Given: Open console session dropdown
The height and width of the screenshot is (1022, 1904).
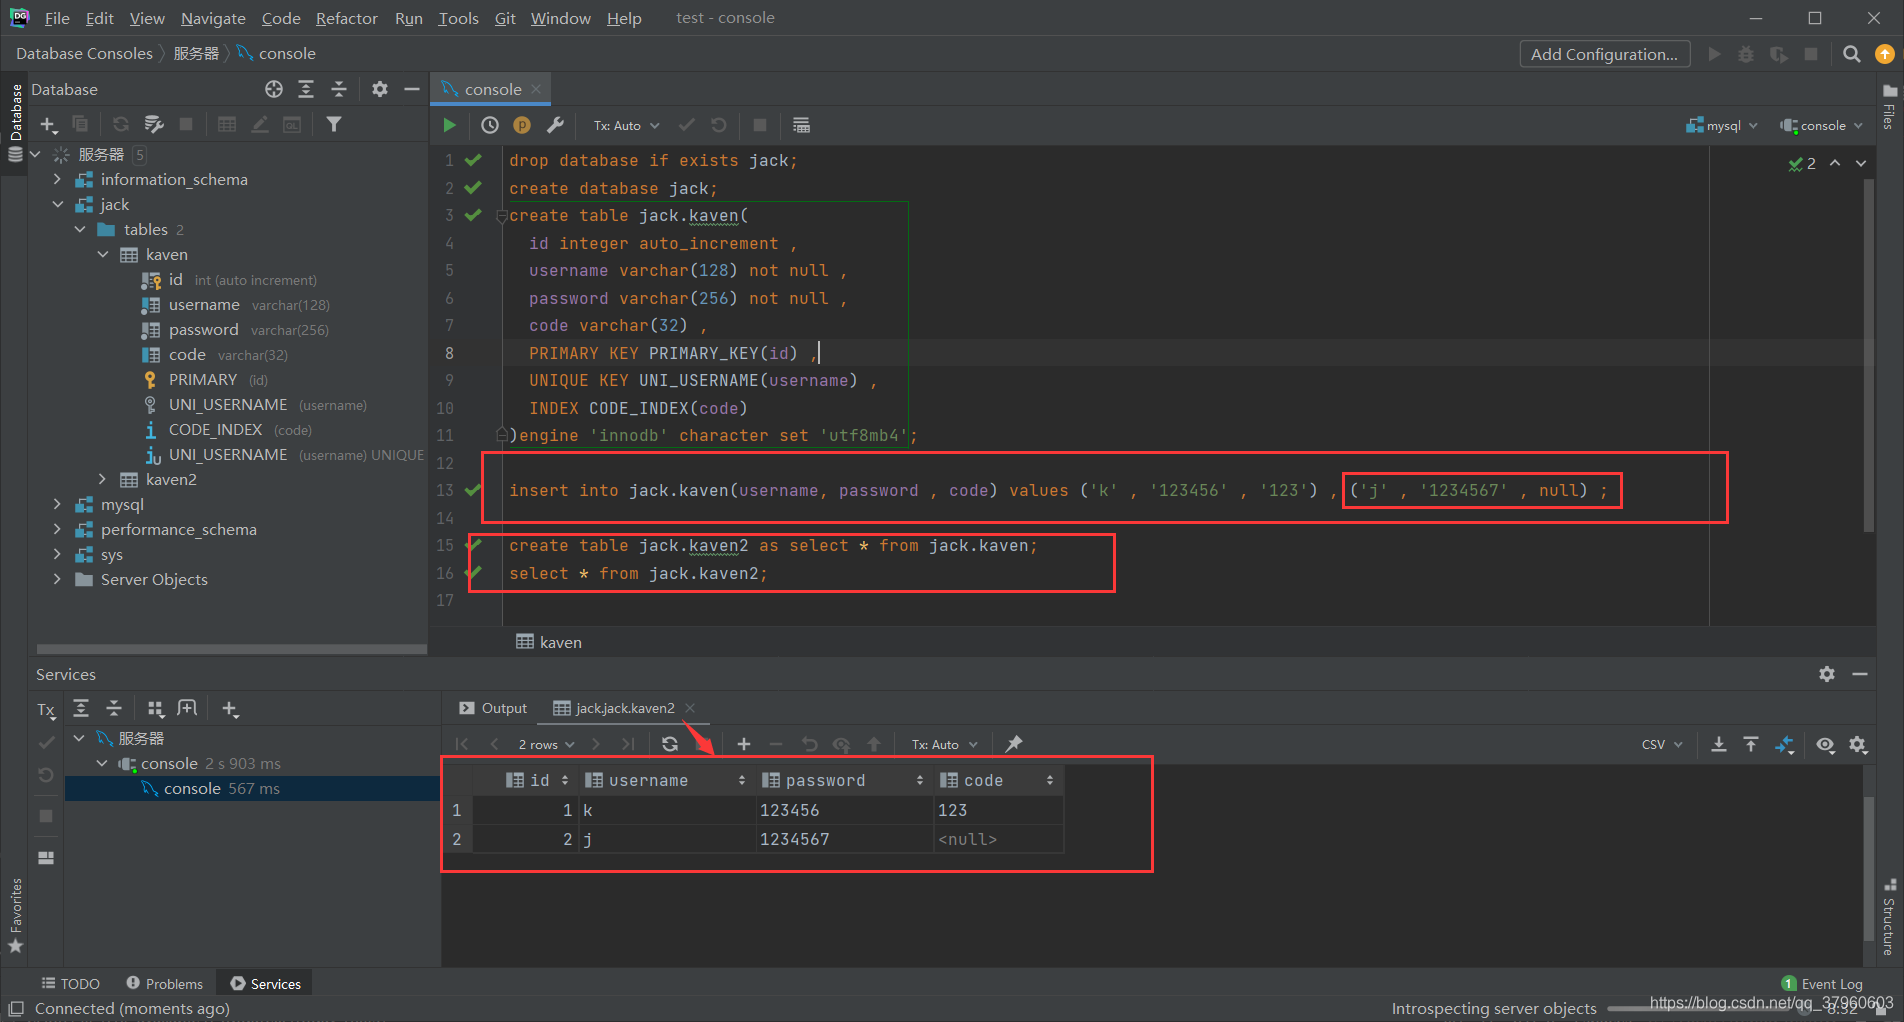Looking at the screenshot, I should click(1822, 125).
